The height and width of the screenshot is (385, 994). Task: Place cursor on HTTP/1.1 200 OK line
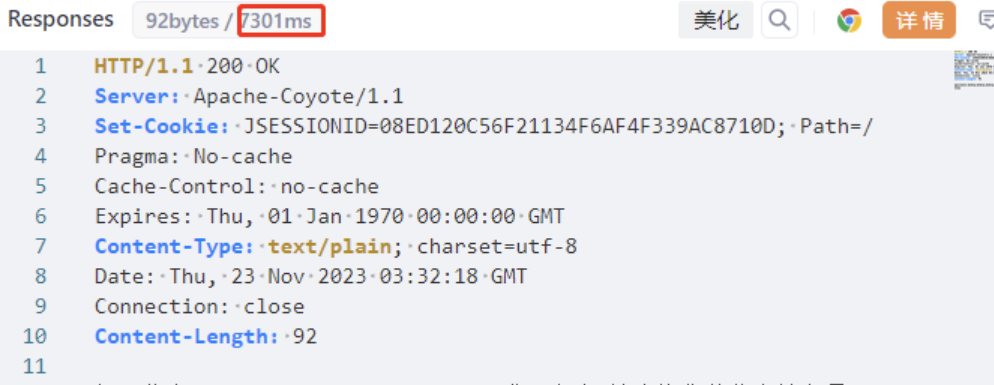coord(187,66)
